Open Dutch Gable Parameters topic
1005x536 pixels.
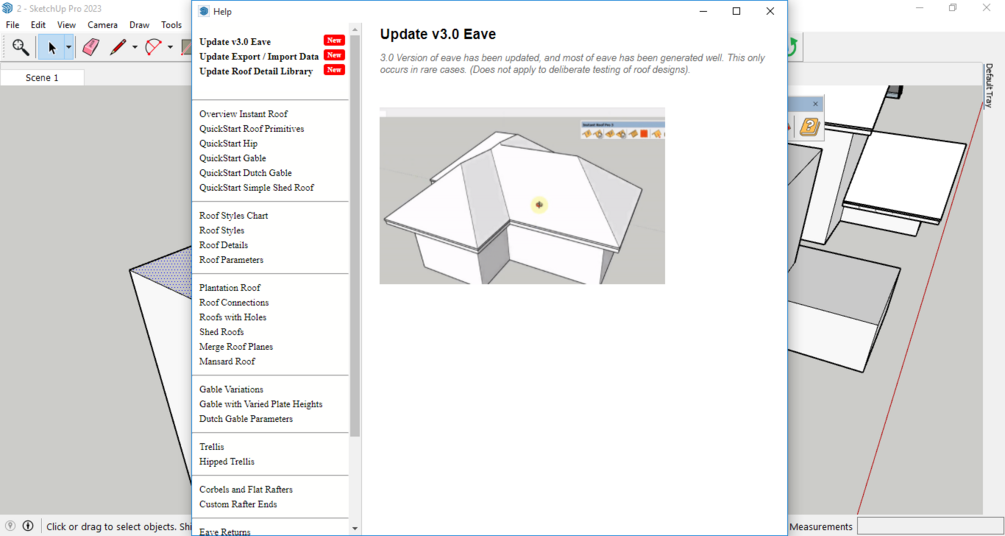[x=246, y=419]
